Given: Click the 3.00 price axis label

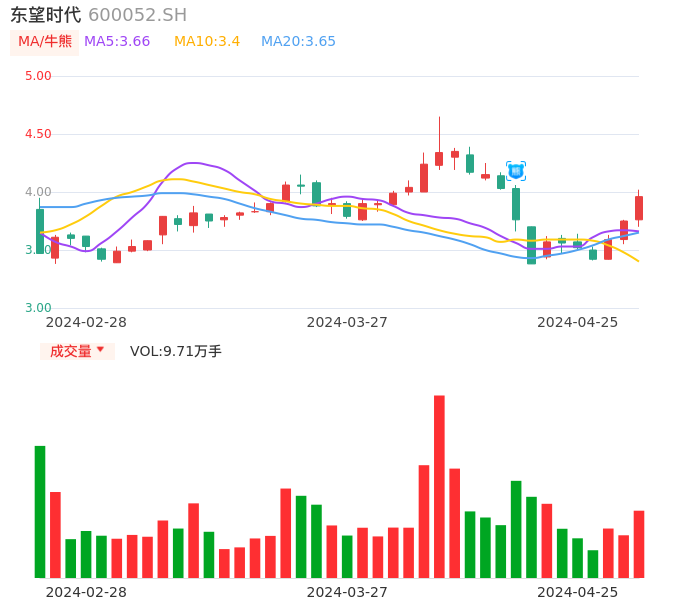Looking at the screenshot, I should [38, 308].
